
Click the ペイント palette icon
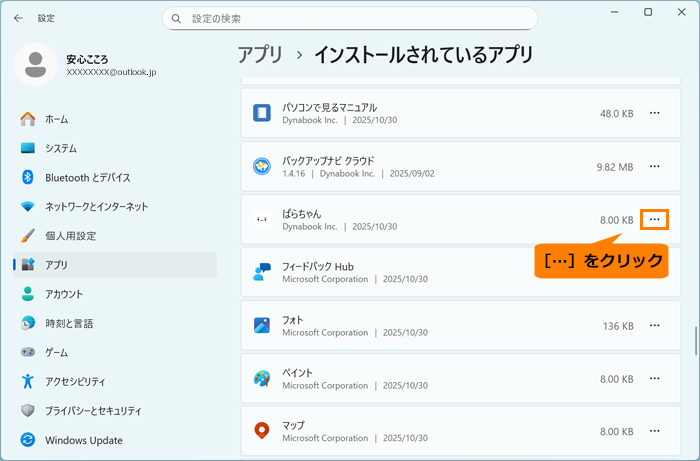[x=262, y=378]
